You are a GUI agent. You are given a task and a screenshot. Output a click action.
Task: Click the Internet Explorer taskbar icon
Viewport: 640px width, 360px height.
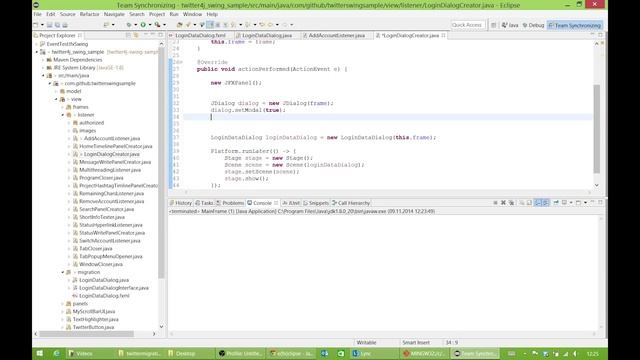tap(56, 353)
